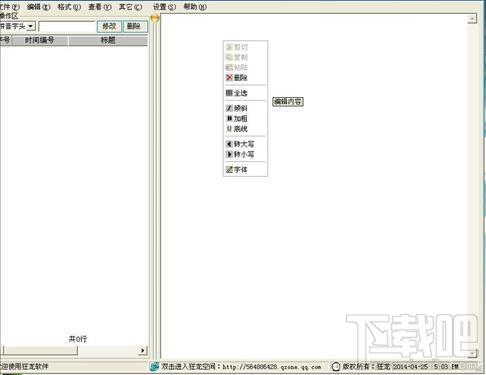Click the horizontal scrollbar right arrow
Image resolution: width=486 pixels, height=375 pixels.
143,350
